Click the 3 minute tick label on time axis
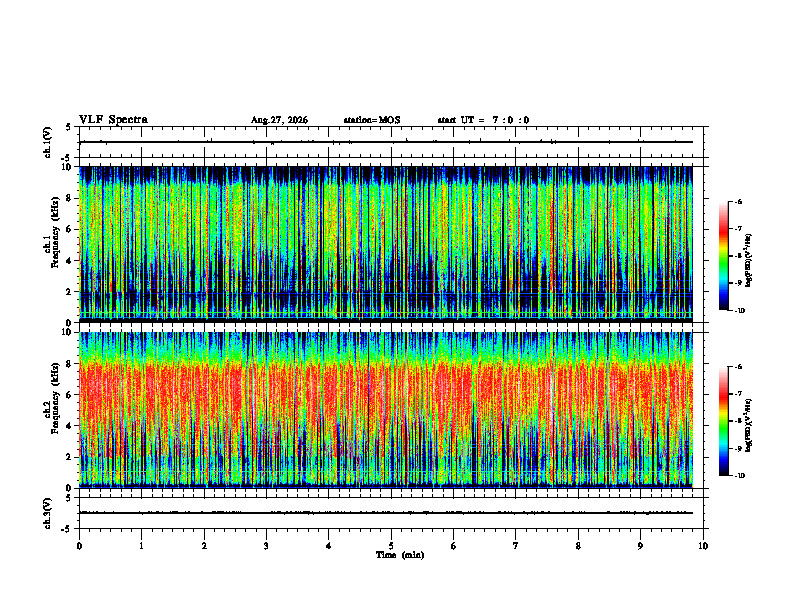The width and height of the screenshot is (792, 612). pyautogui.click(x=266, y=546)
